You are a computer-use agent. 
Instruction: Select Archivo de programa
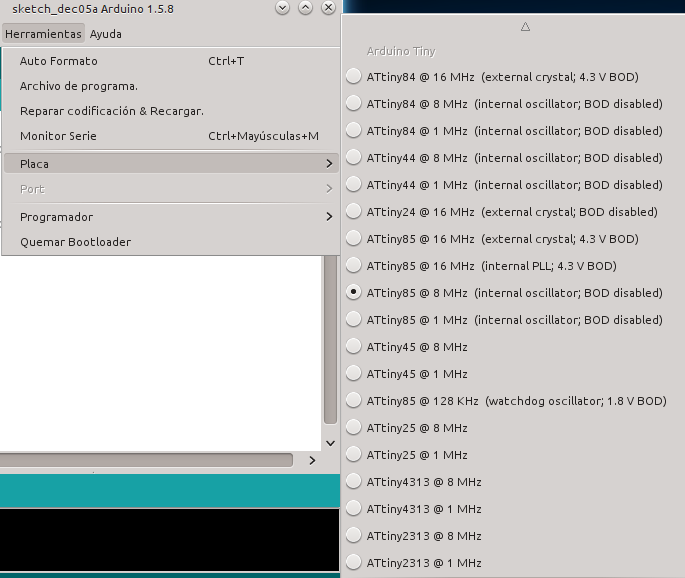[170, 86]
